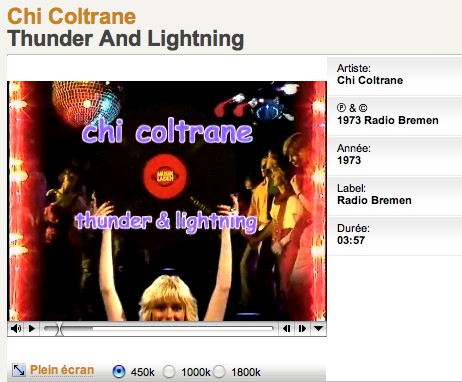Select the Artiste Chi Coltrane info row

(x=395, y=76)
